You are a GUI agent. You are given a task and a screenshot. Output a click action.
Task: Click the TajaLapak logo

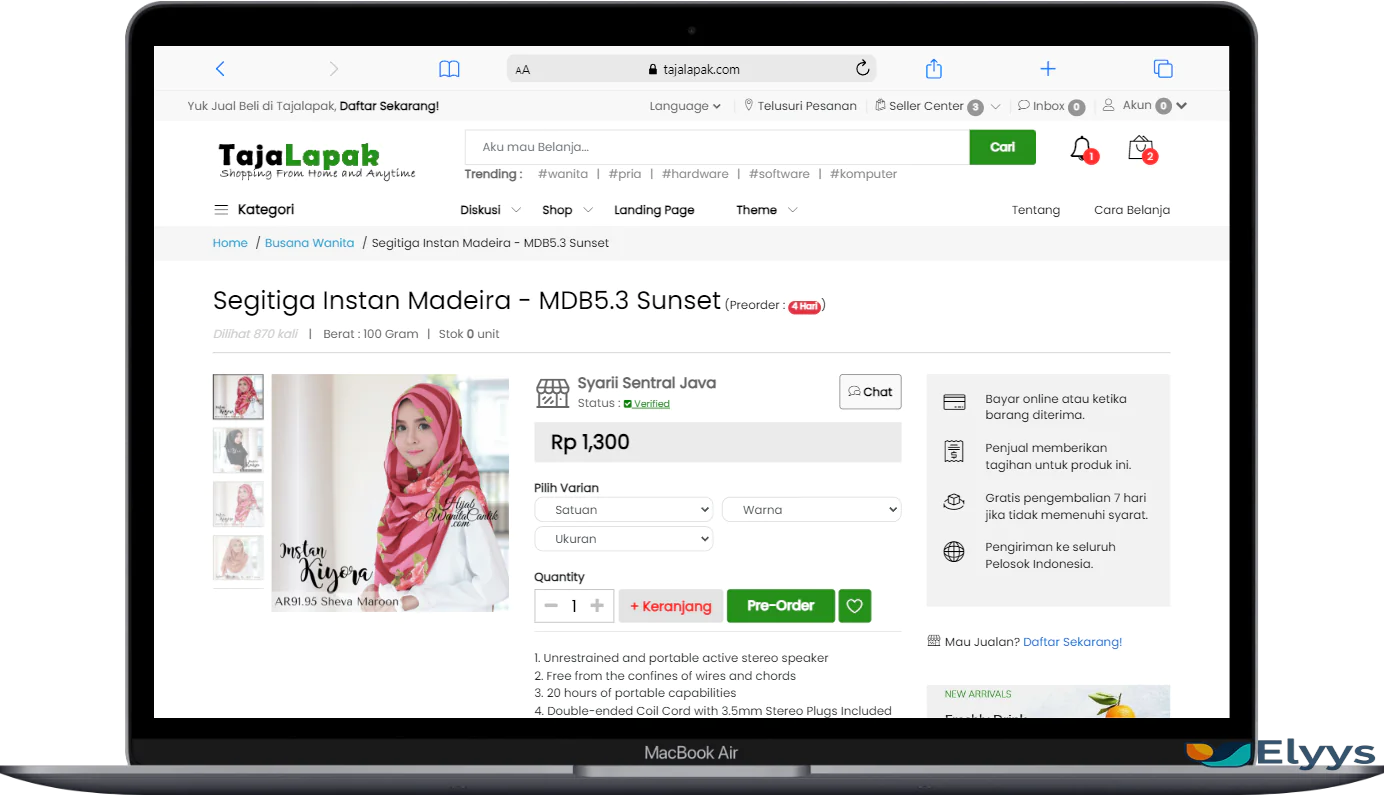pos(316,160)
